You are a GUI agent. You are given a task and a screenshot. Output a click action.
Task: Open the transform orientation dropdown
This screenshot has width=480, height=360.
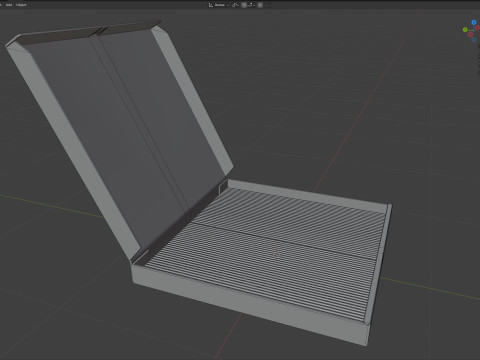click(219, 5)
